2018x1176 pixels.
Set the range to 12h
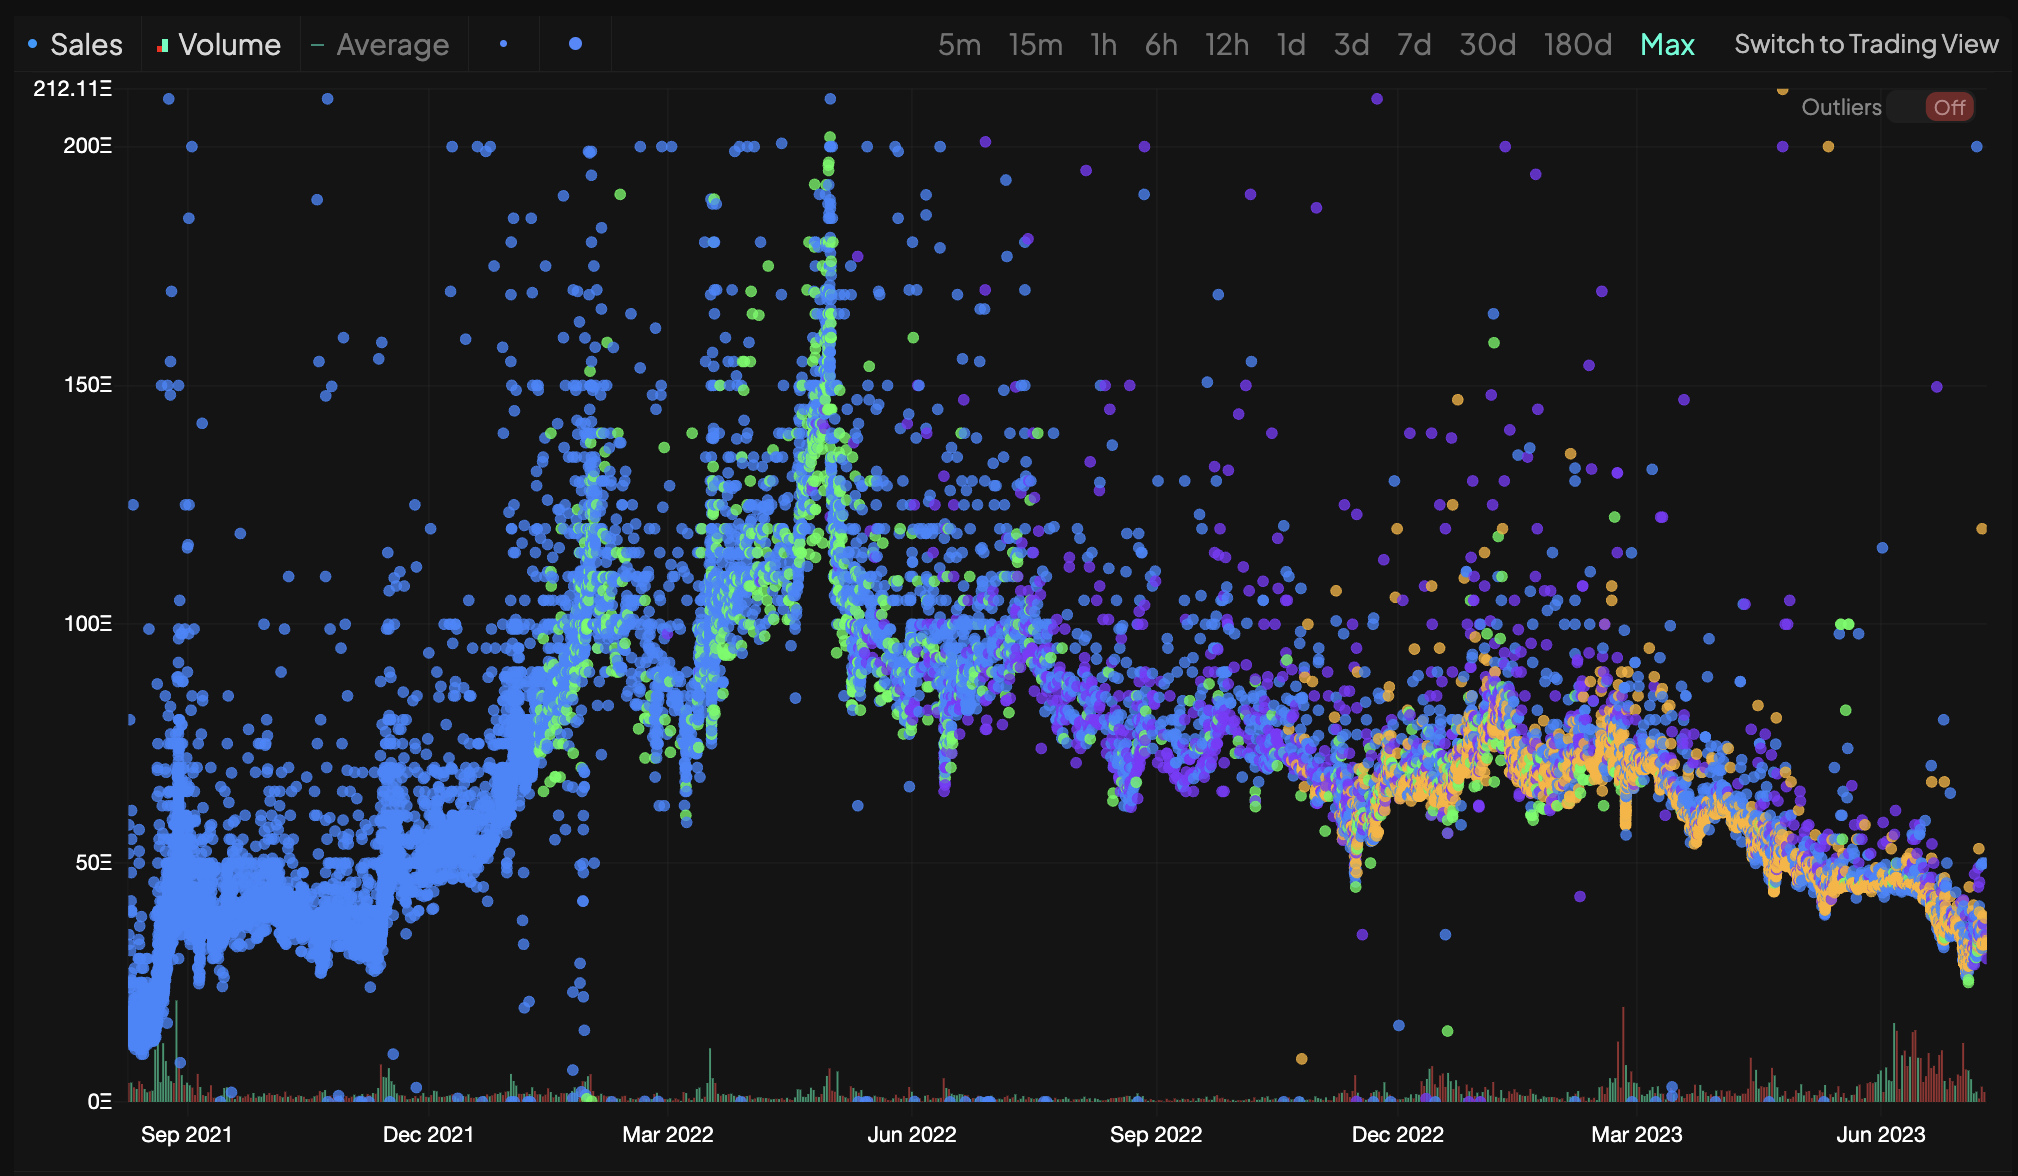pyautogui.click(x=1227, y=44)
